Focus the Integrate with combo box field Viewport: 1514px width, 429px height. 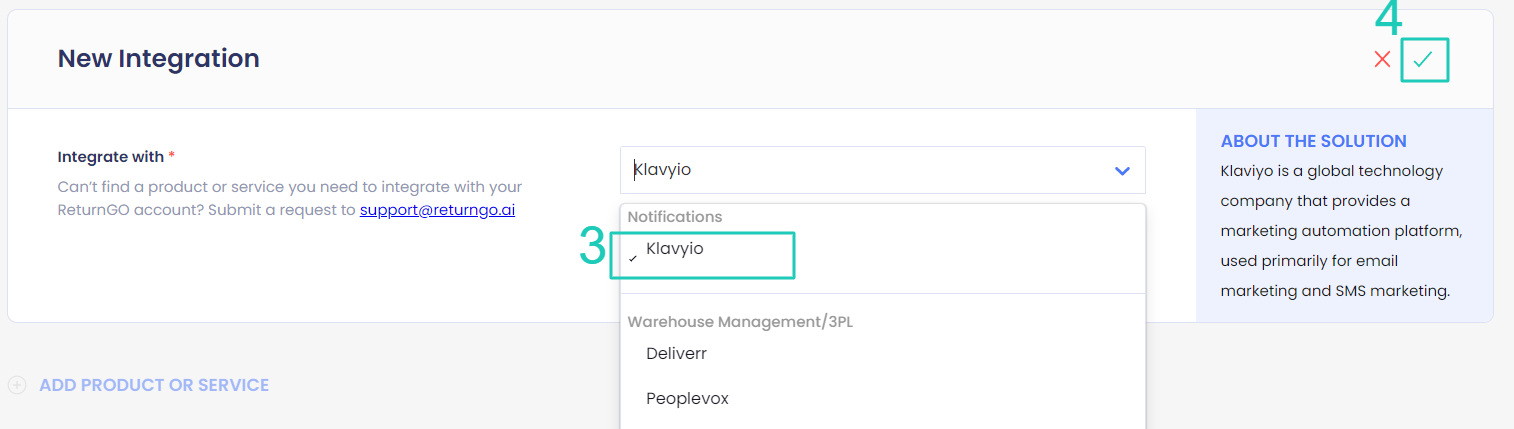(882, 170)
